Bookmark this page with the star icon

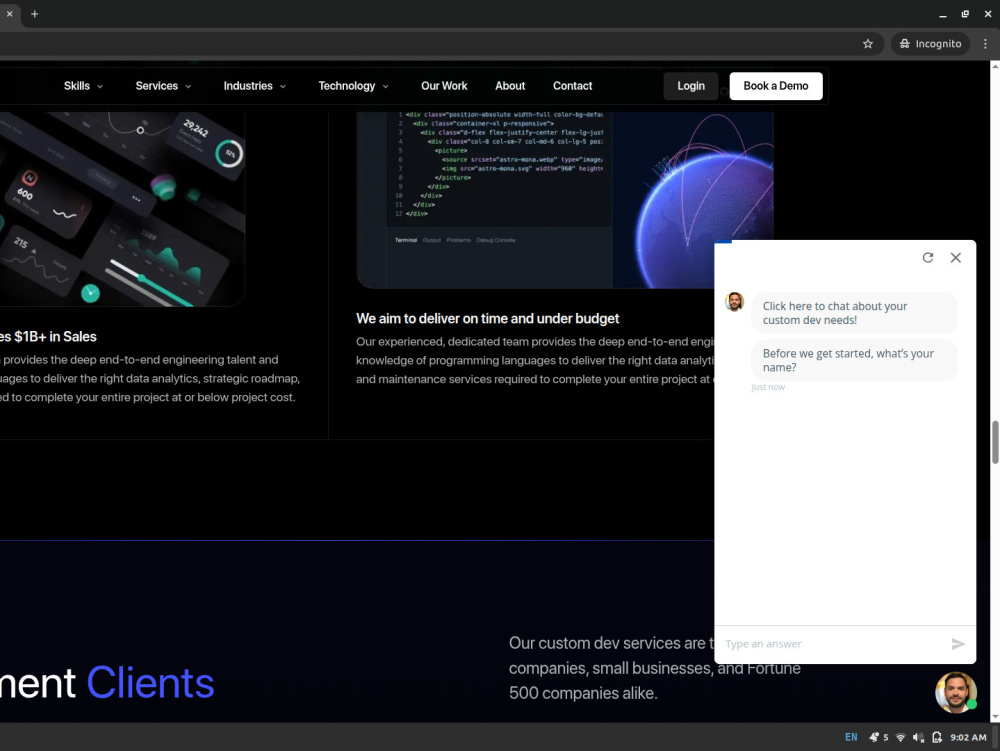(867, 44)
